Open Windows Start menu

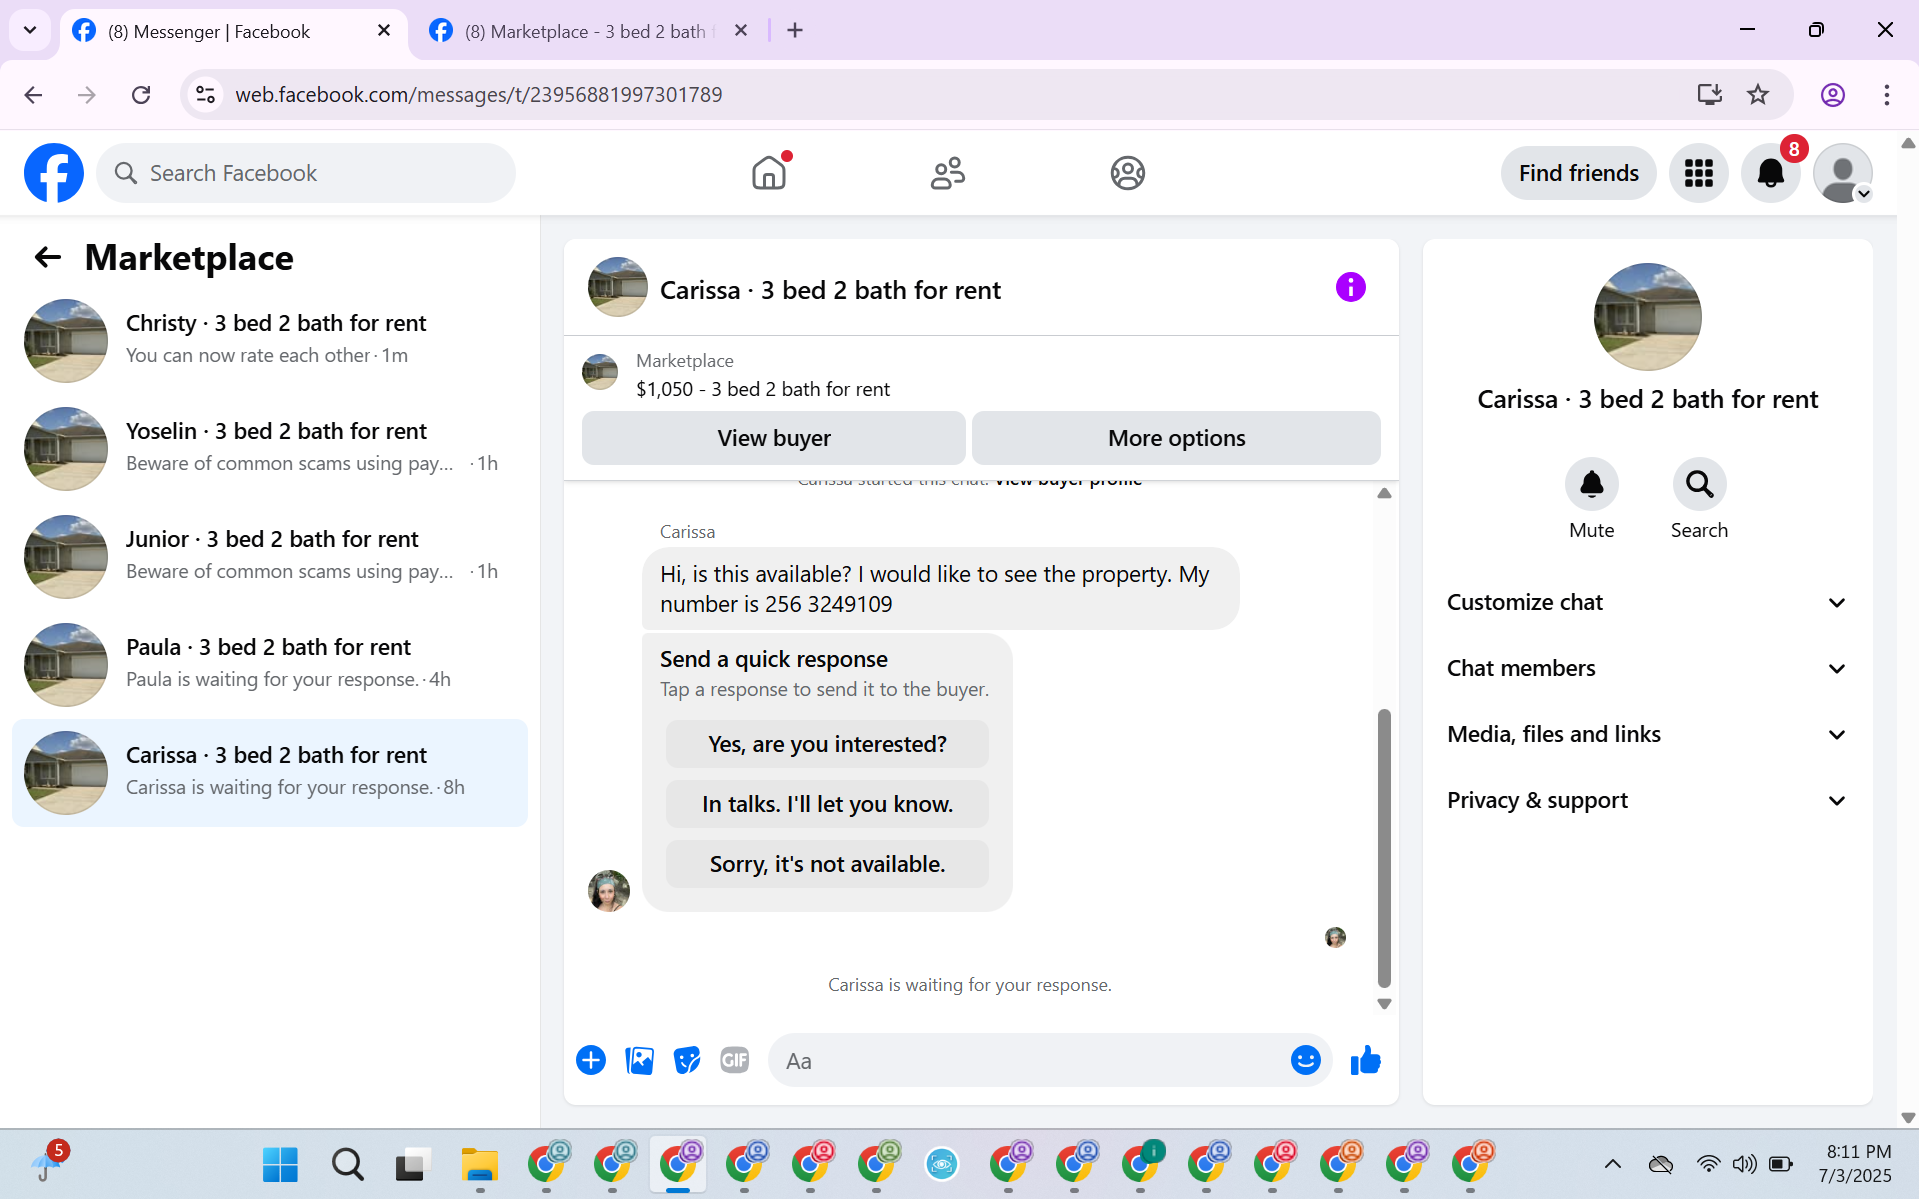(280, 1164)
